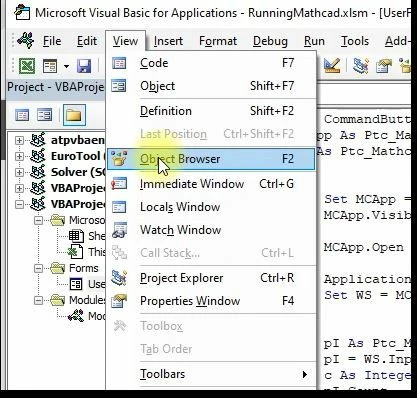Expand the EuroTool project node
This screenshot has height=398, width=417.
pyautogui.click(x=19, y=156)
